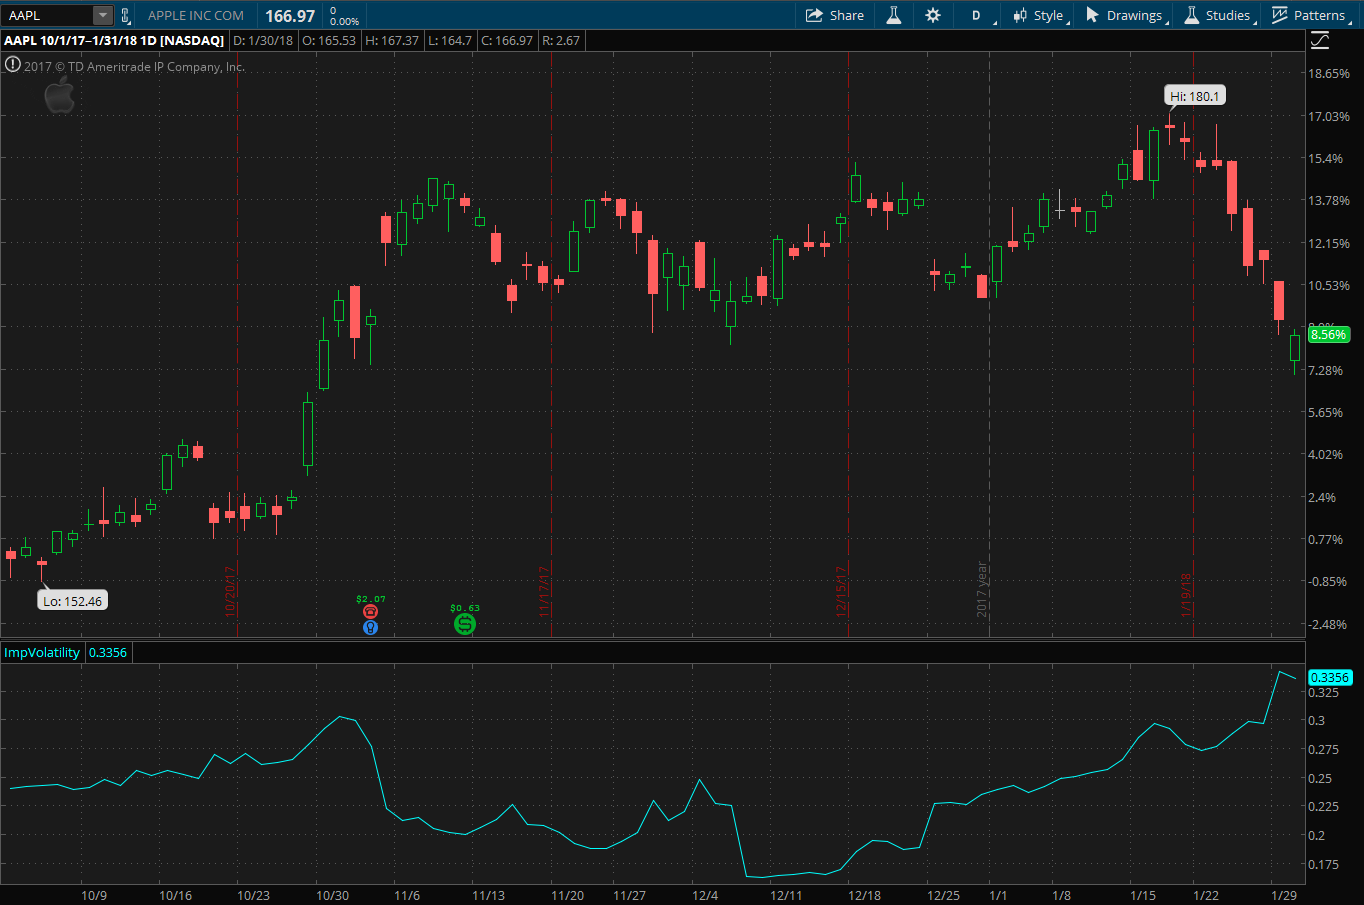Image resolution: width=1364 pixels, height=905 pixels.
Task: Click the 1/19/18 expiration line label
Action: pos(1186,595)
